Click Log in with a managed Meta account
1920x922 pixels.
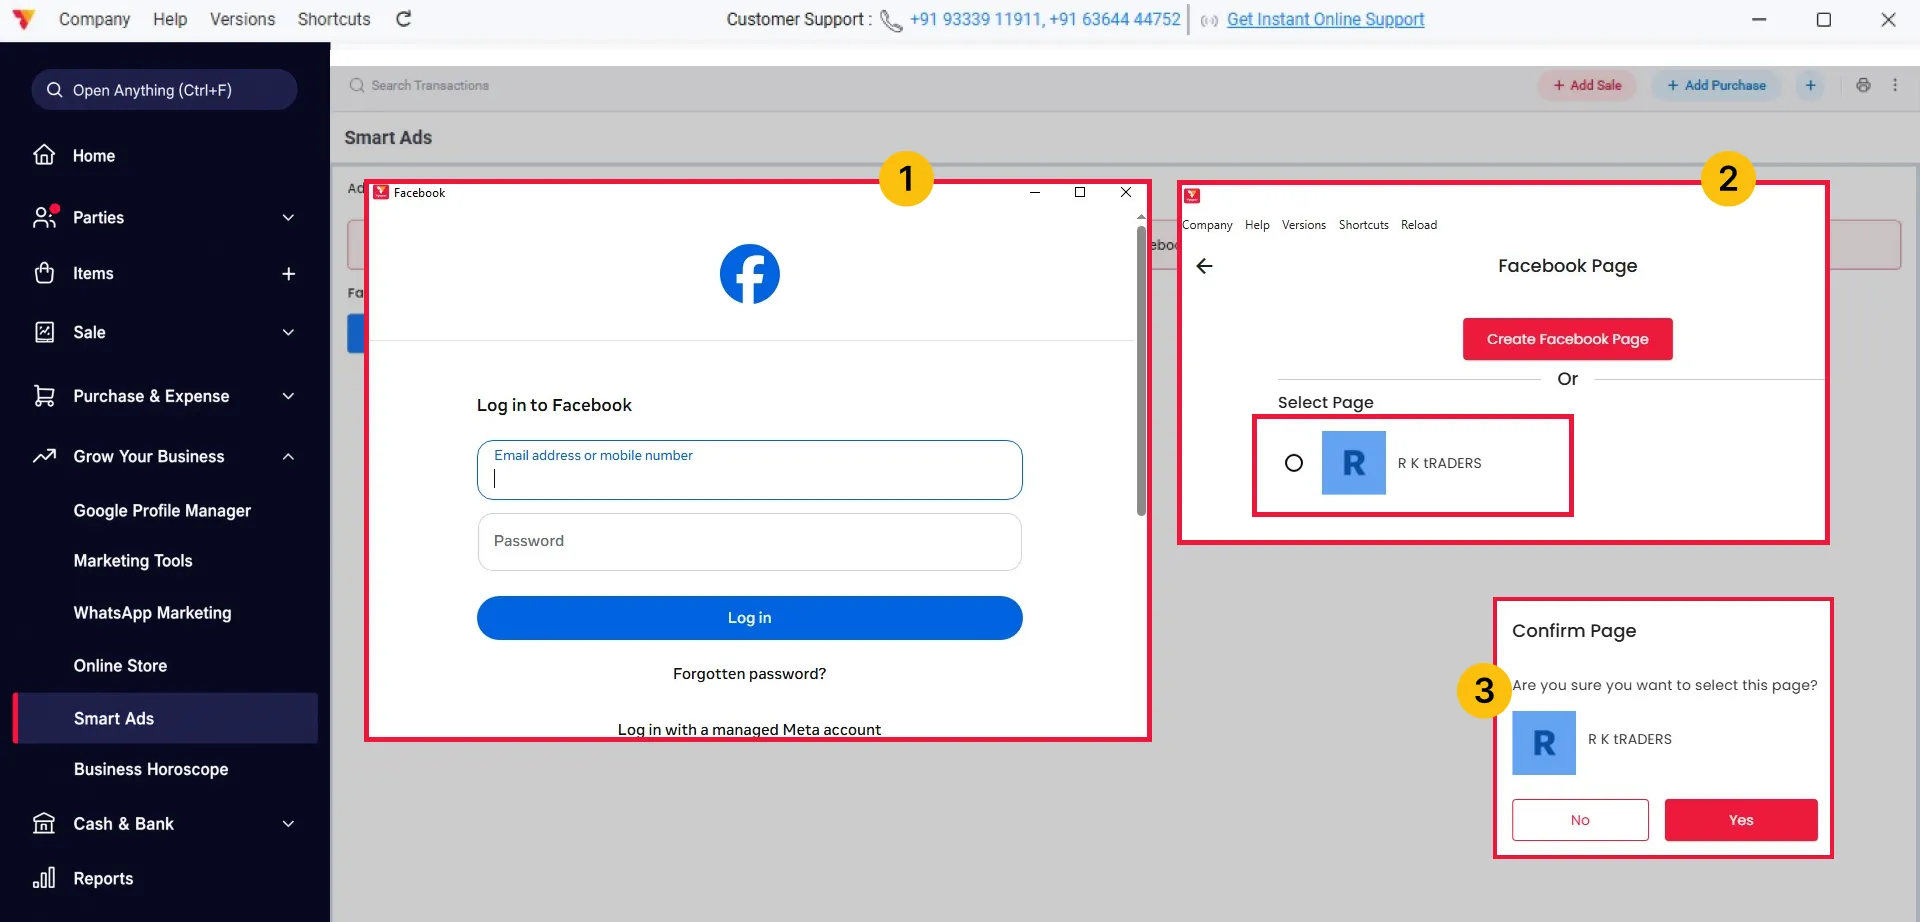point(749,729)
